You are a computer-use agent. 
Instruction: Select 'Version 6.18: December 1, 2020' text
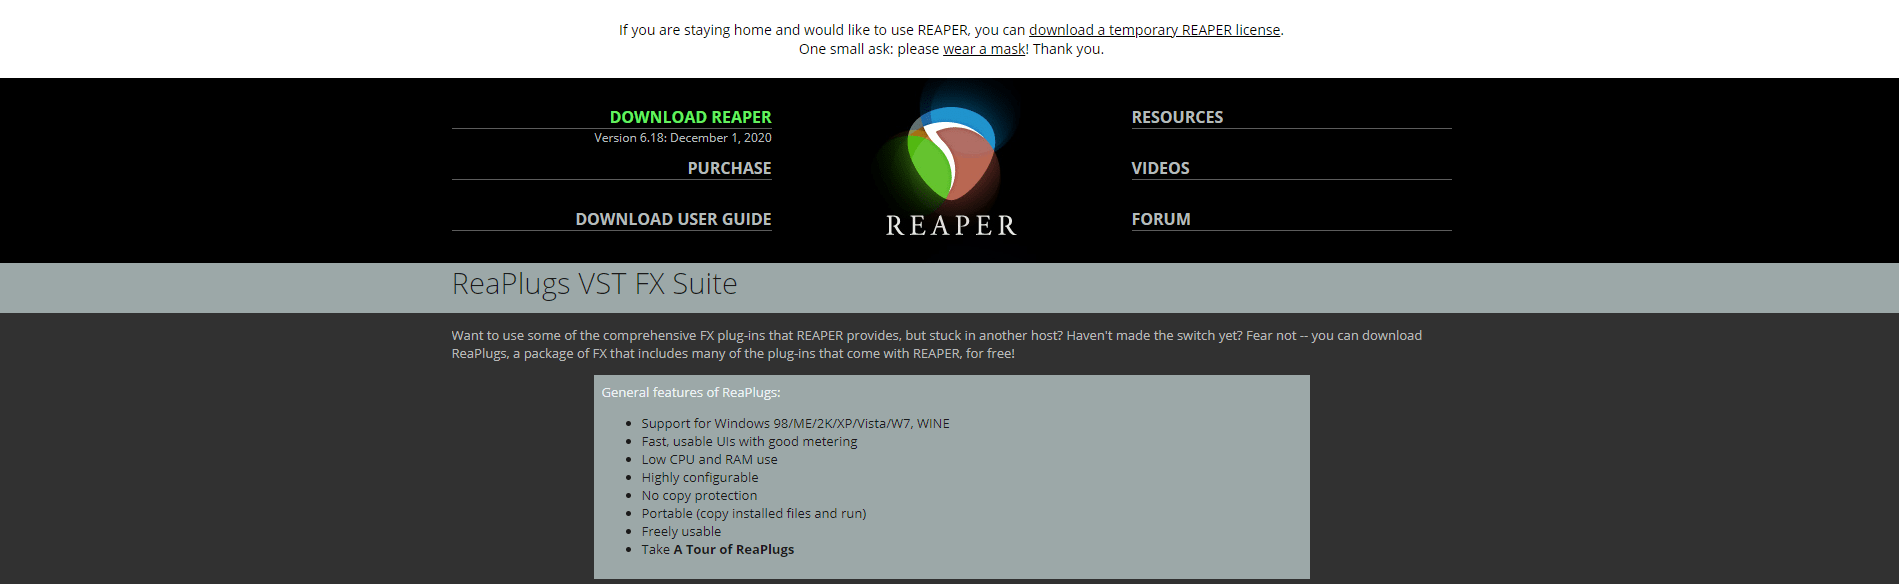pyautogui.click(x=682, y=138)
